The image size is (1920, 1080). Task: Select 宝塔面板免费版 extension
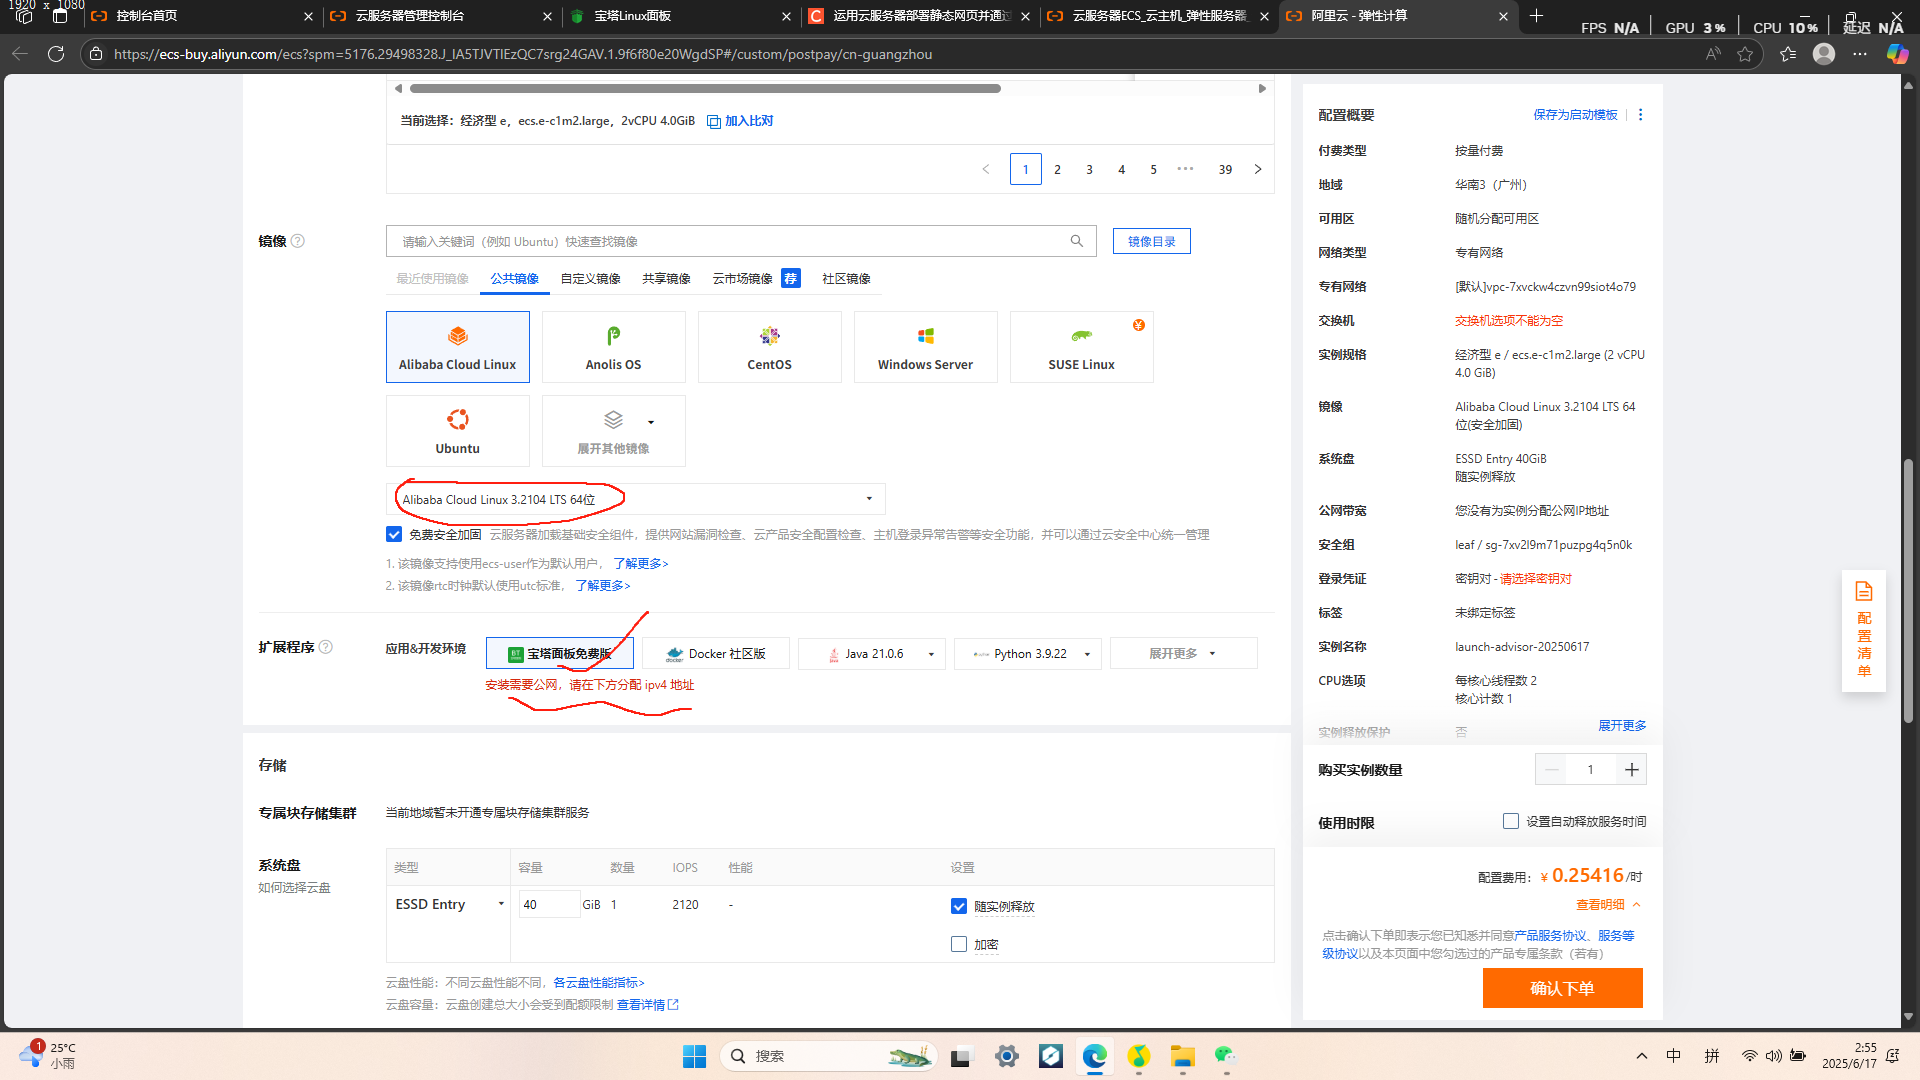pyautogui.click(x=560, y=653)
